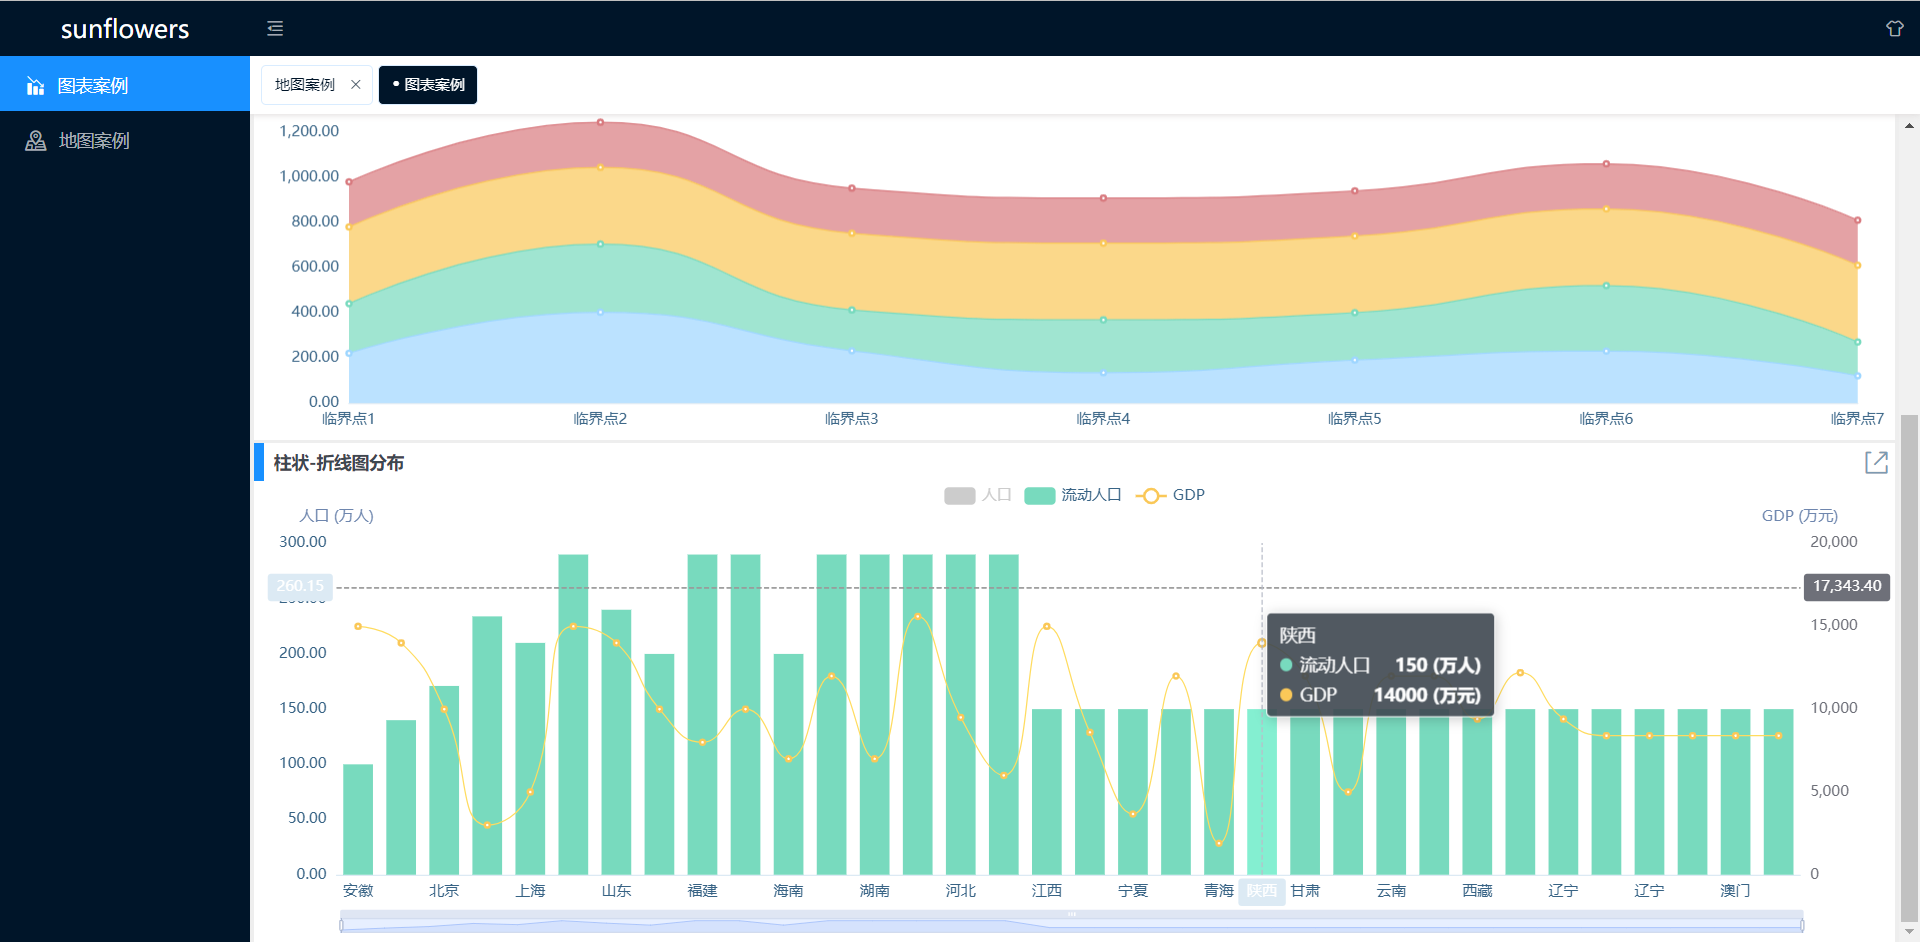The height and width of the screenshot is (942, 1920).
Task: Click the page scrollbar down arrow
Action: click(1909, 932)
